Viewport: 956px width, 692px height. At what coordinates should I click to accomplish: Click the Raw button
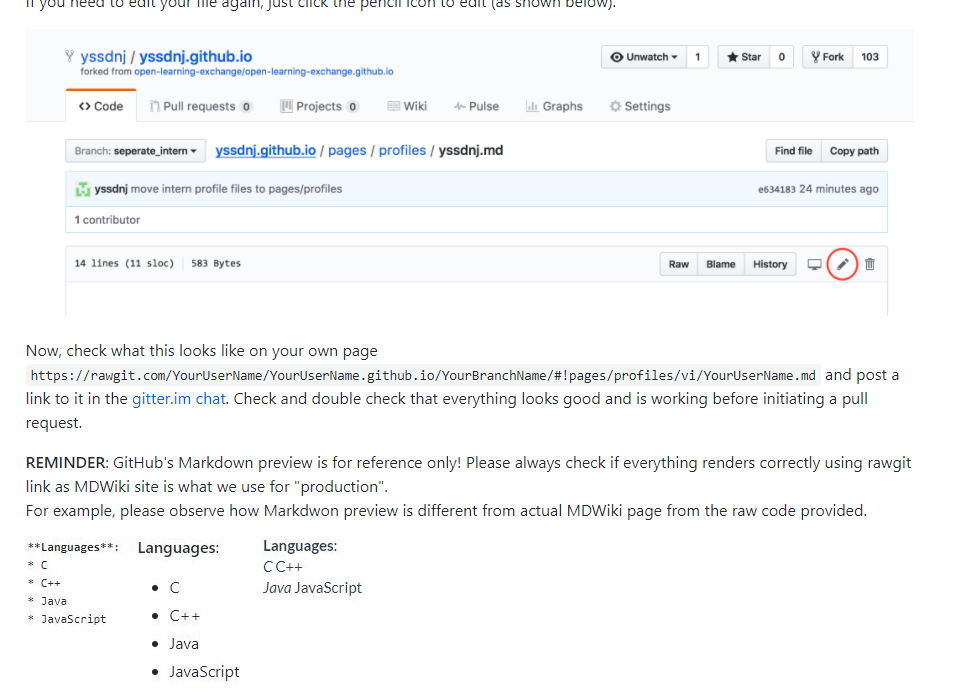tap(679, 264)
